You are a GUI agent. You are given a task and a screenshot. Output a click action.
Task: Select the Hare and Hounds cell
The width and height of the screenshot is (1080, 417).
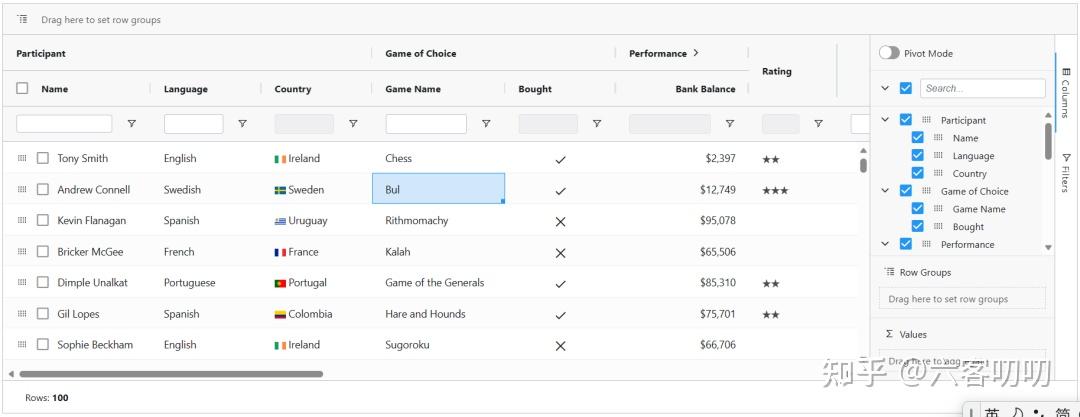click(x=438, y=314)
